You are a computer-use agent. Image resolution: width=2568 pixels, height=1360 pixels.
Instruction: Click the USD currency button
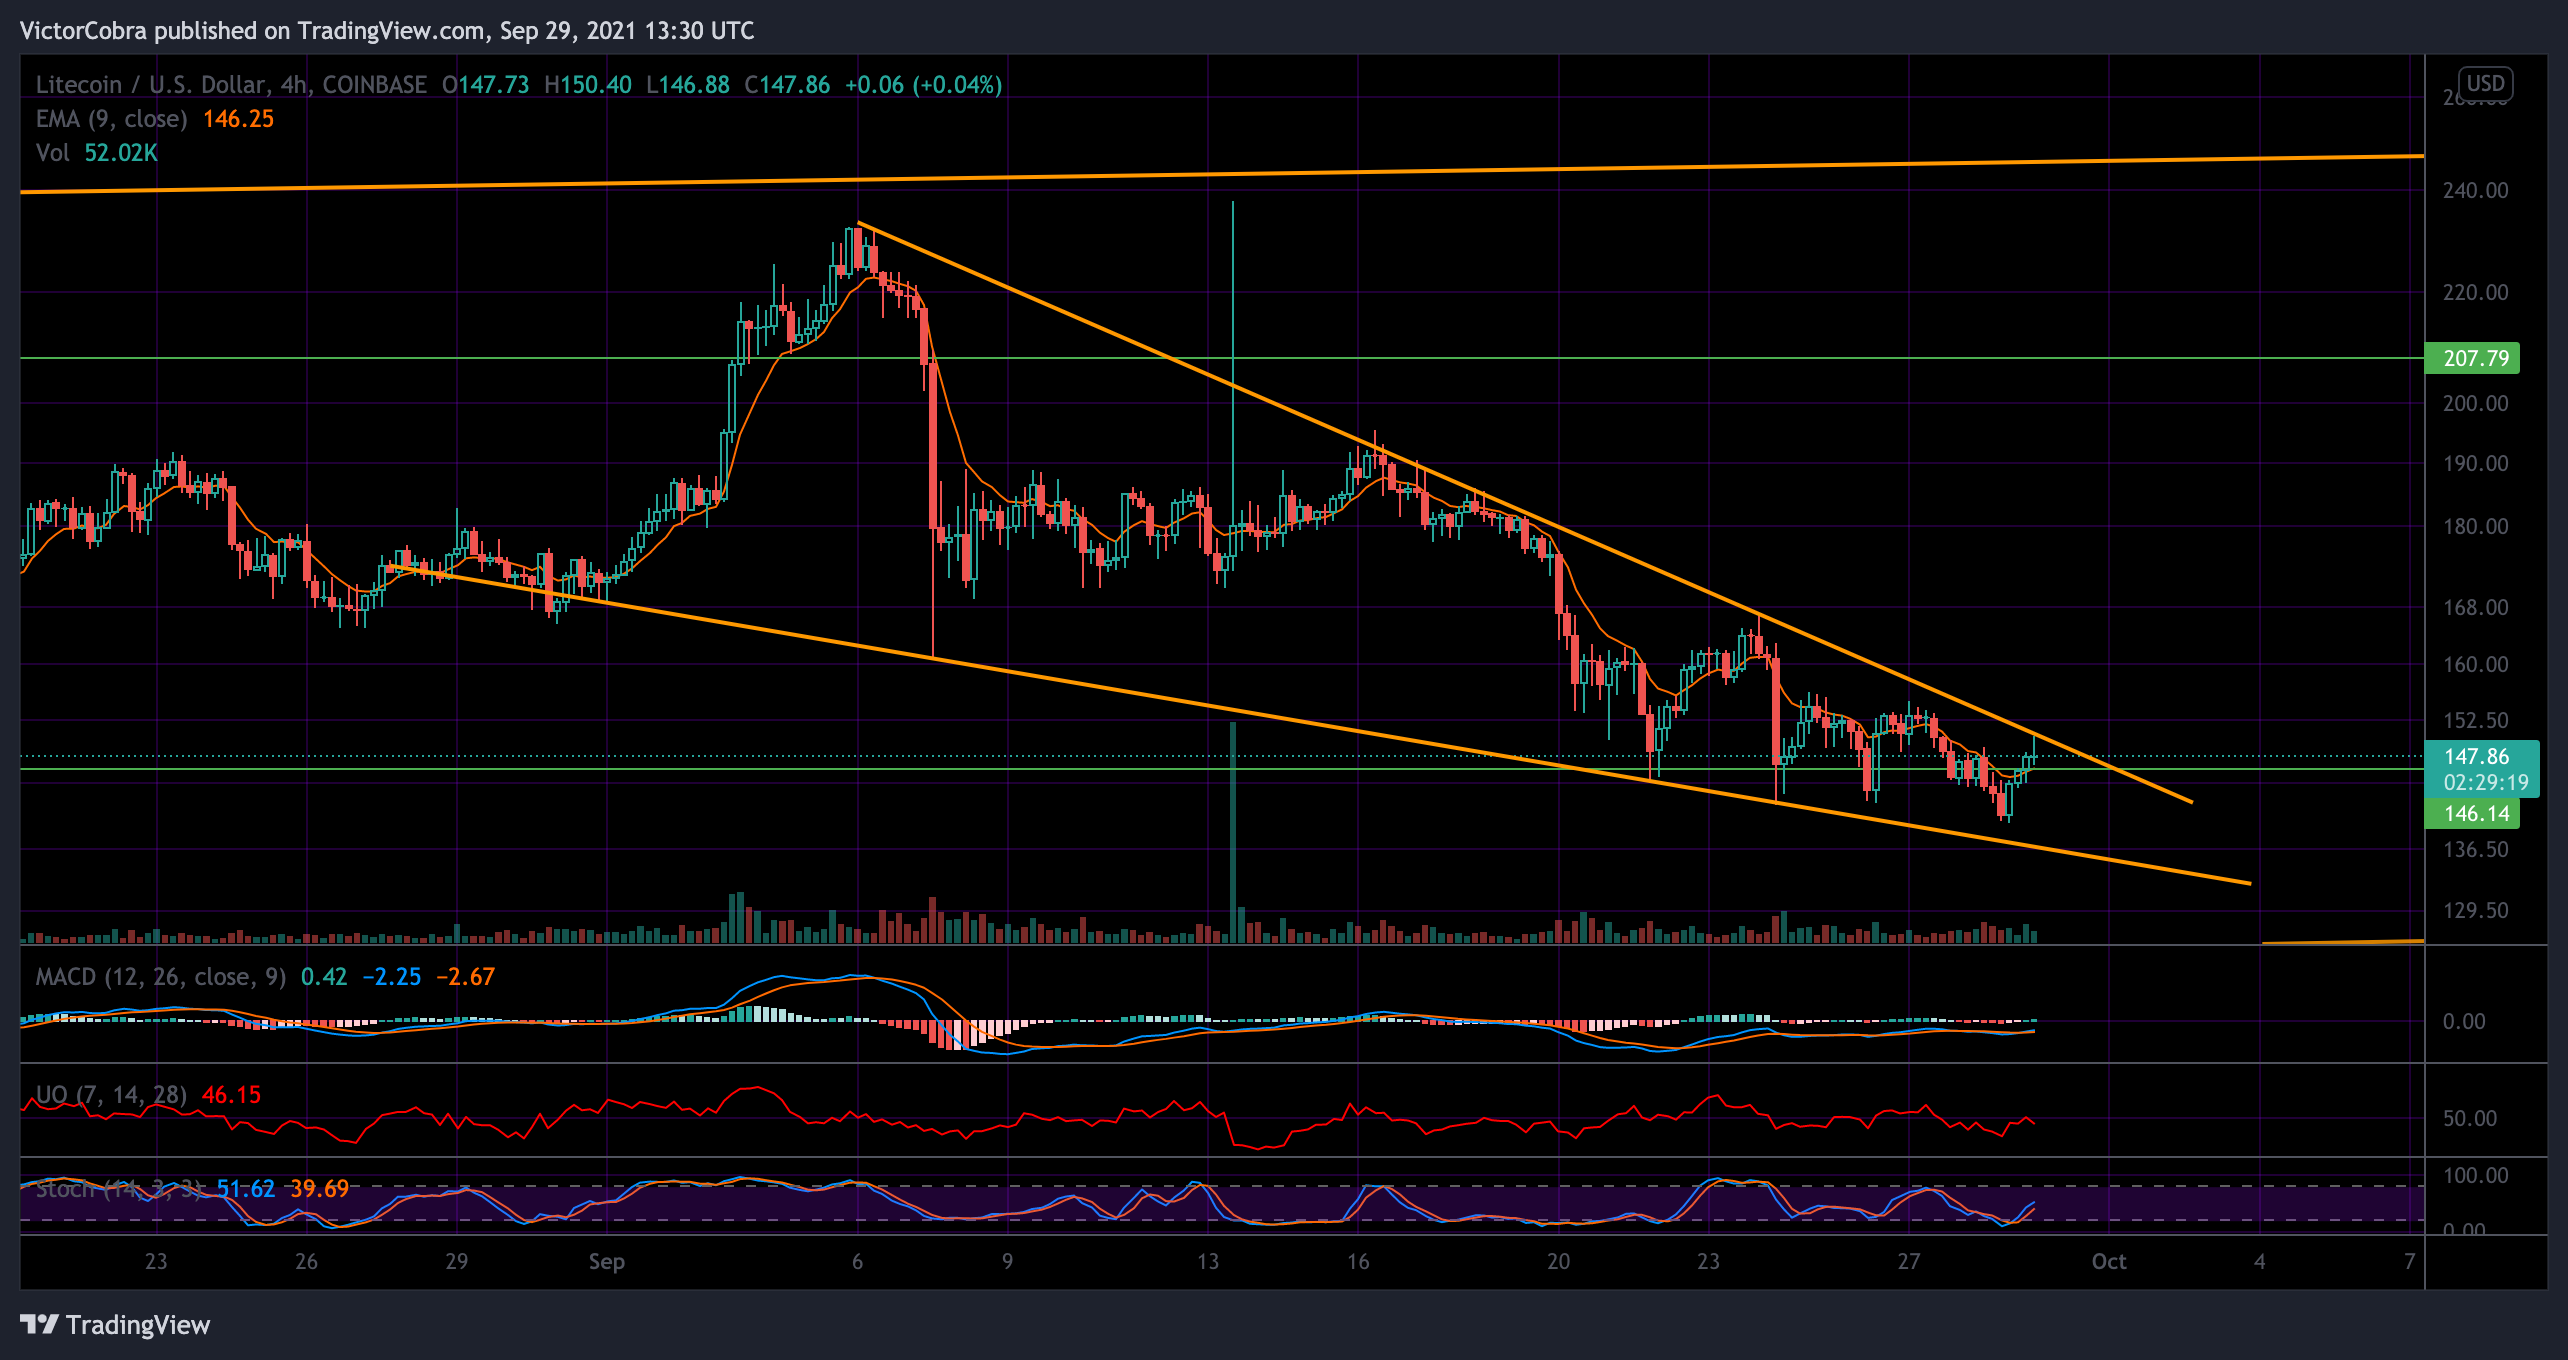2485,83
